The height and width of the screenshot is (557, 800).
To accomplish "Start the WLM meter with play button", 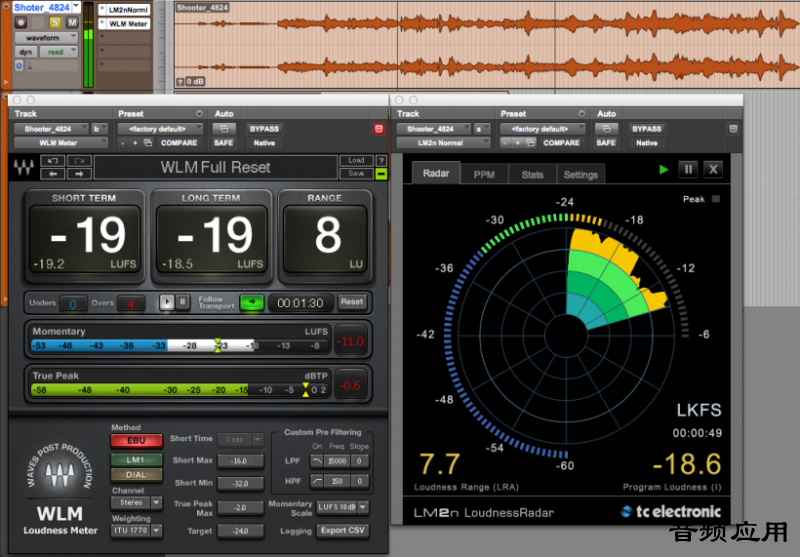I will coord(167,302).
